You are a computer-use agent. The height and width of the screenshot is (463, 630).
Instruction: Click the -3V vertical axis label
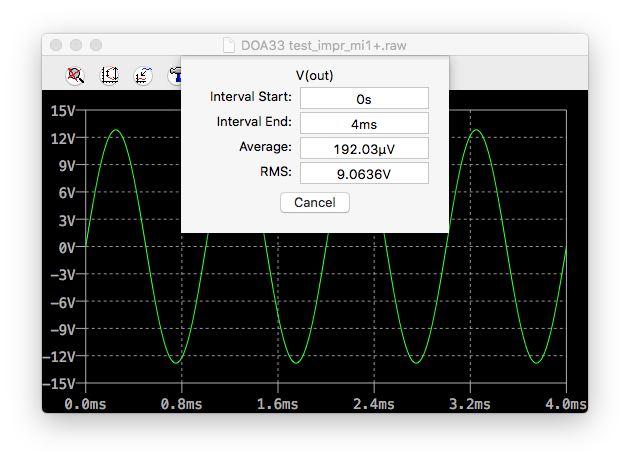[63, 275]
